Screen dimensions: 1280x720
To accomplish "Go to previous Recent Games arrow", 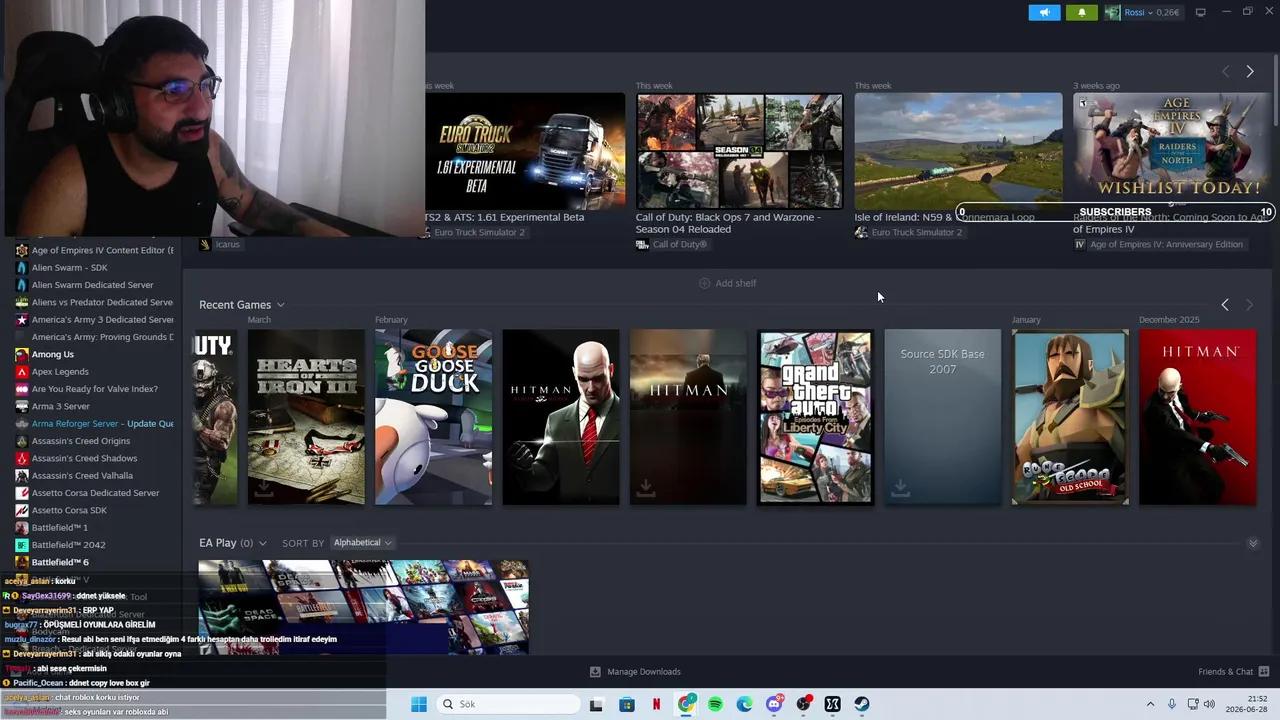I will tap(1225, 305).
